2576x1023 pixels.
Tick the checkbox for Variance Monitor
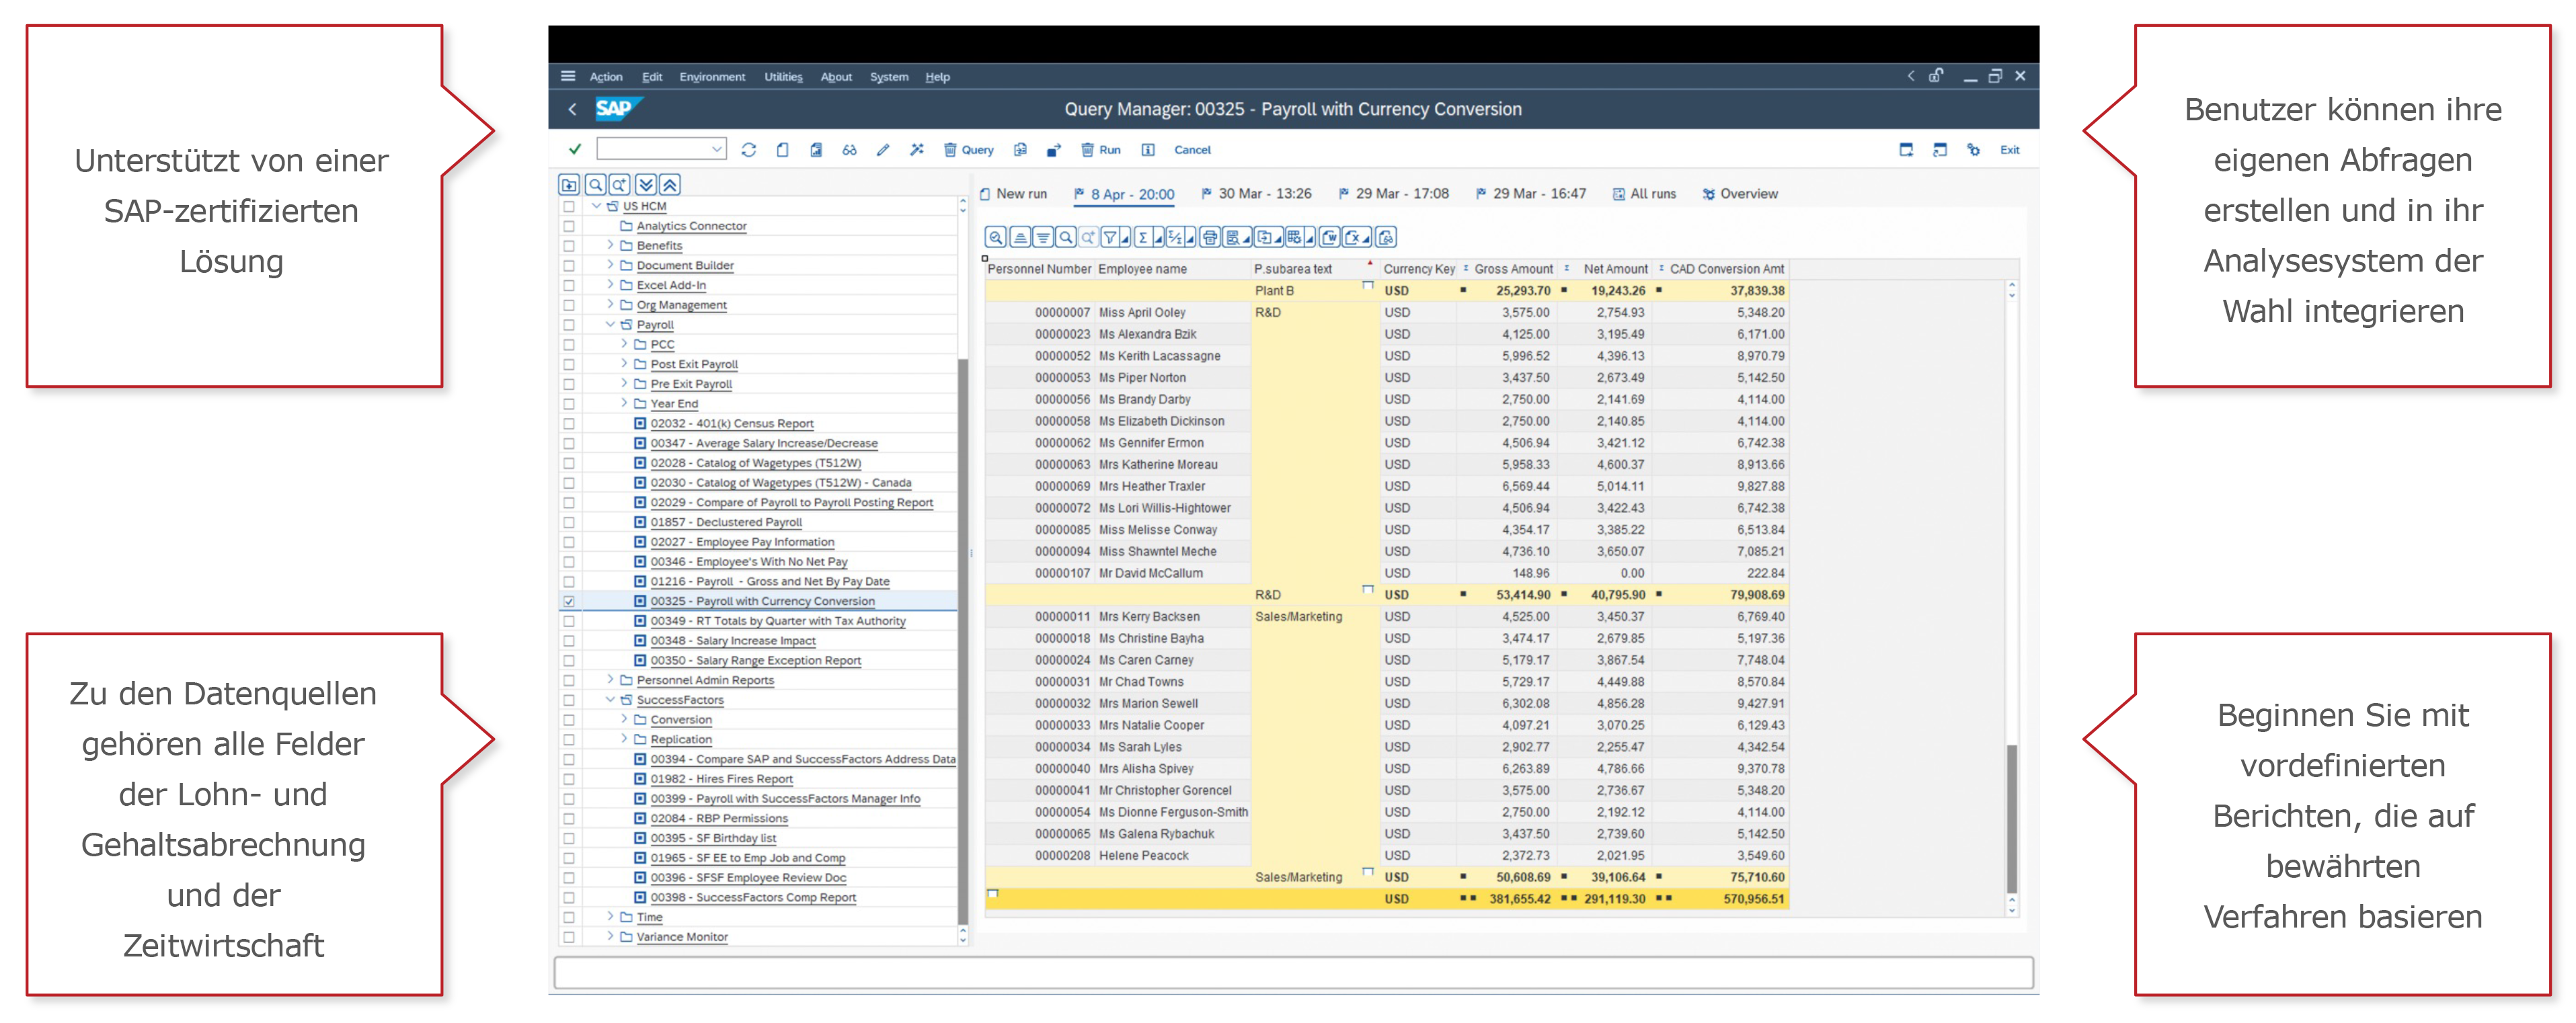point(569,937)
